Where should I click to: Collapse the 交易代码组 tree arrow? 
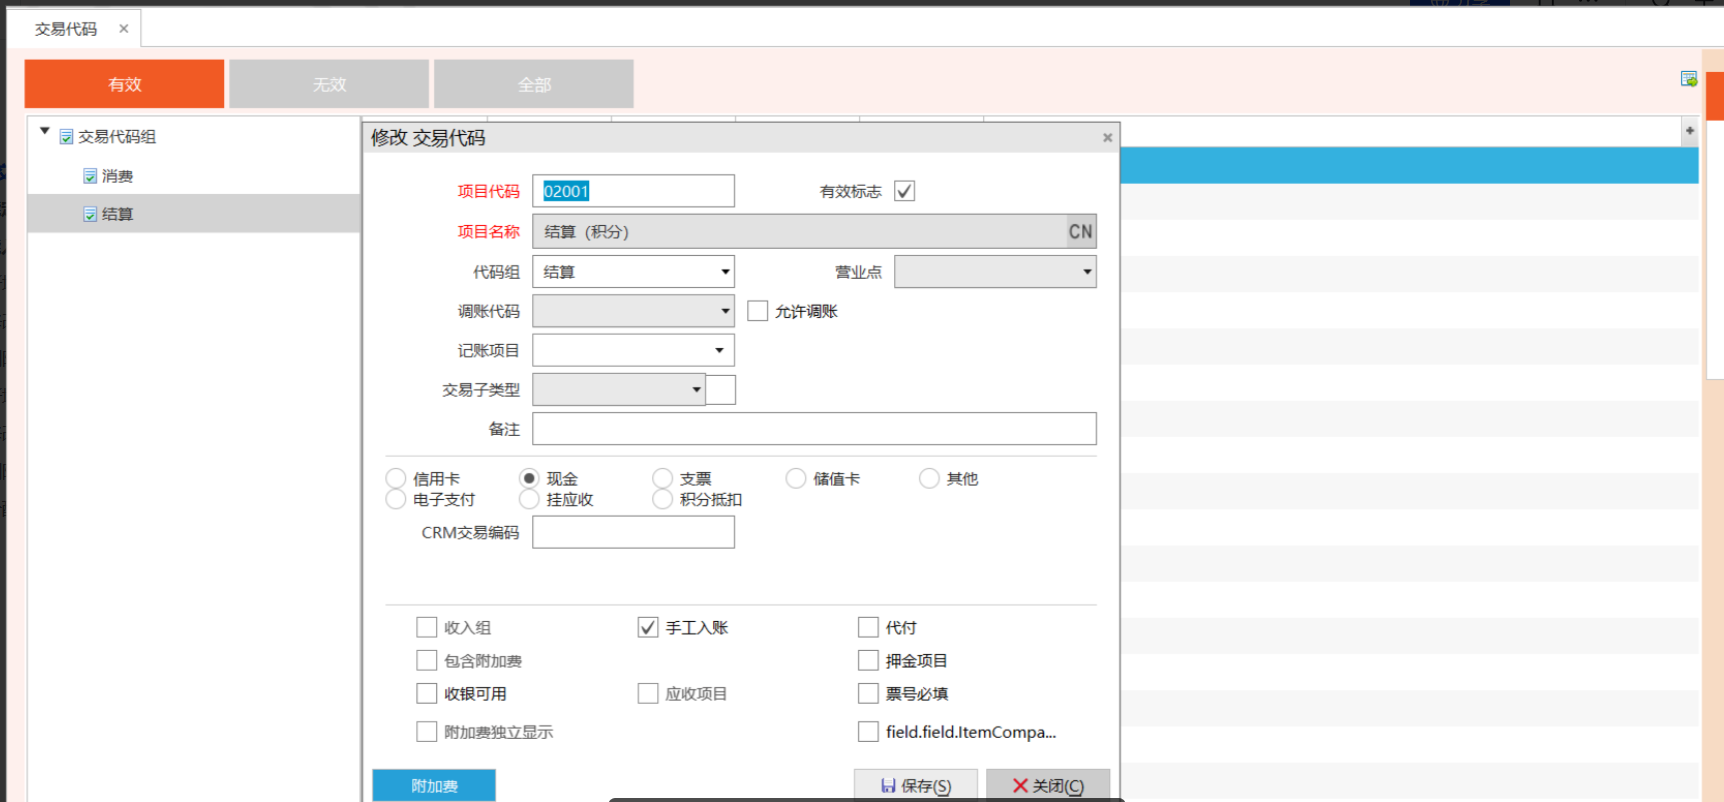45,131
